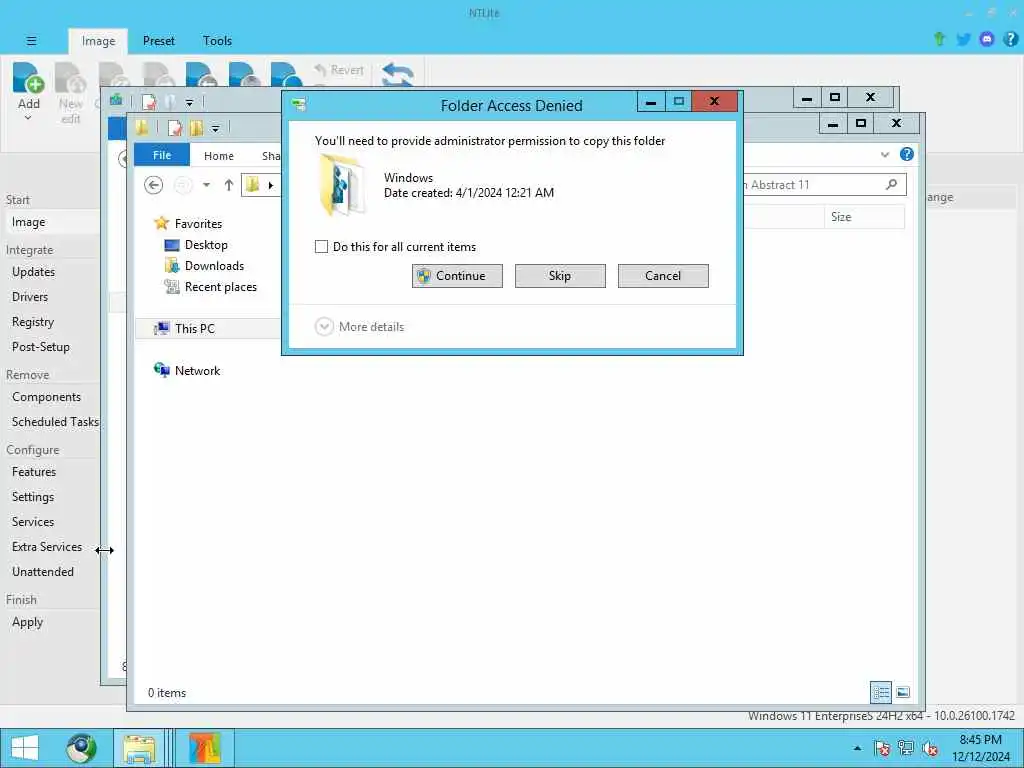Open Settings page in NTLite sidebar
The image size is (1024, 768).
pyautogui.click(x=33, y=497)
